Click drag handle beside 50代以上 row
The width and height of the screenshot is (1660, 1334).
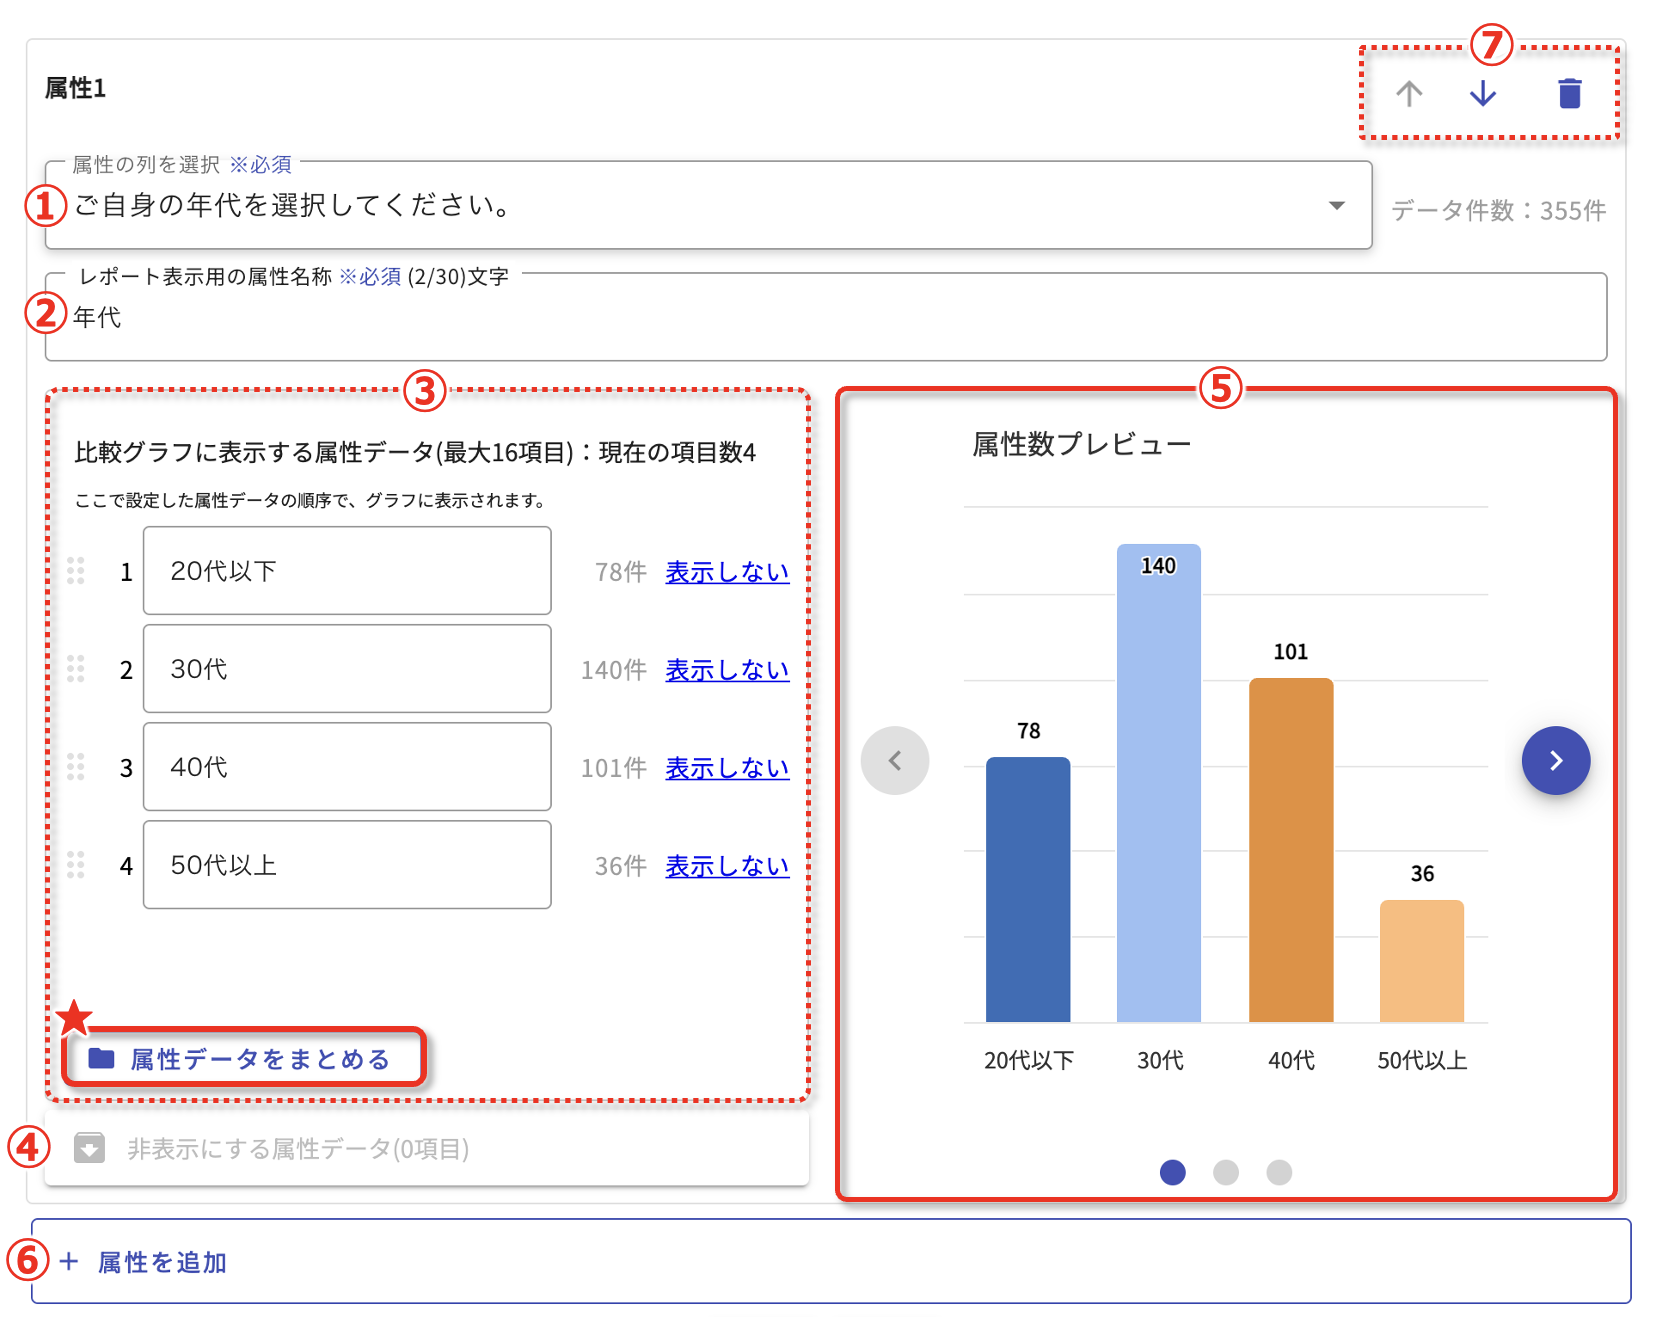(x=76, y=865)
